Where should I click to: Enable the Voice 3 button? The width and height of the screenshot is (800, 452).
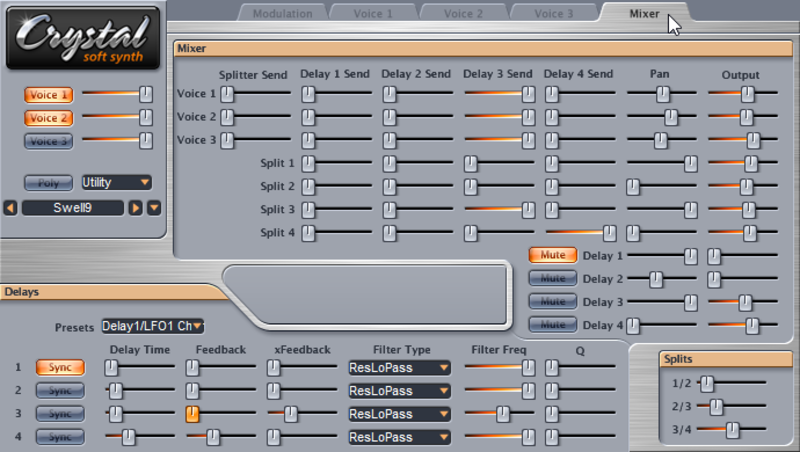pyautogui.click(x=48, y=141)
